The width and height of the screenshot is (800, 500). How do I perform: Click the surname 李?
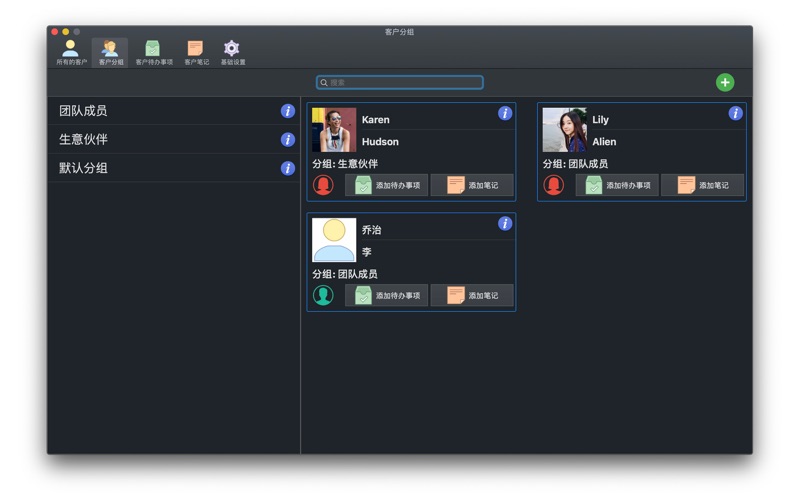[x=366, y=252]
